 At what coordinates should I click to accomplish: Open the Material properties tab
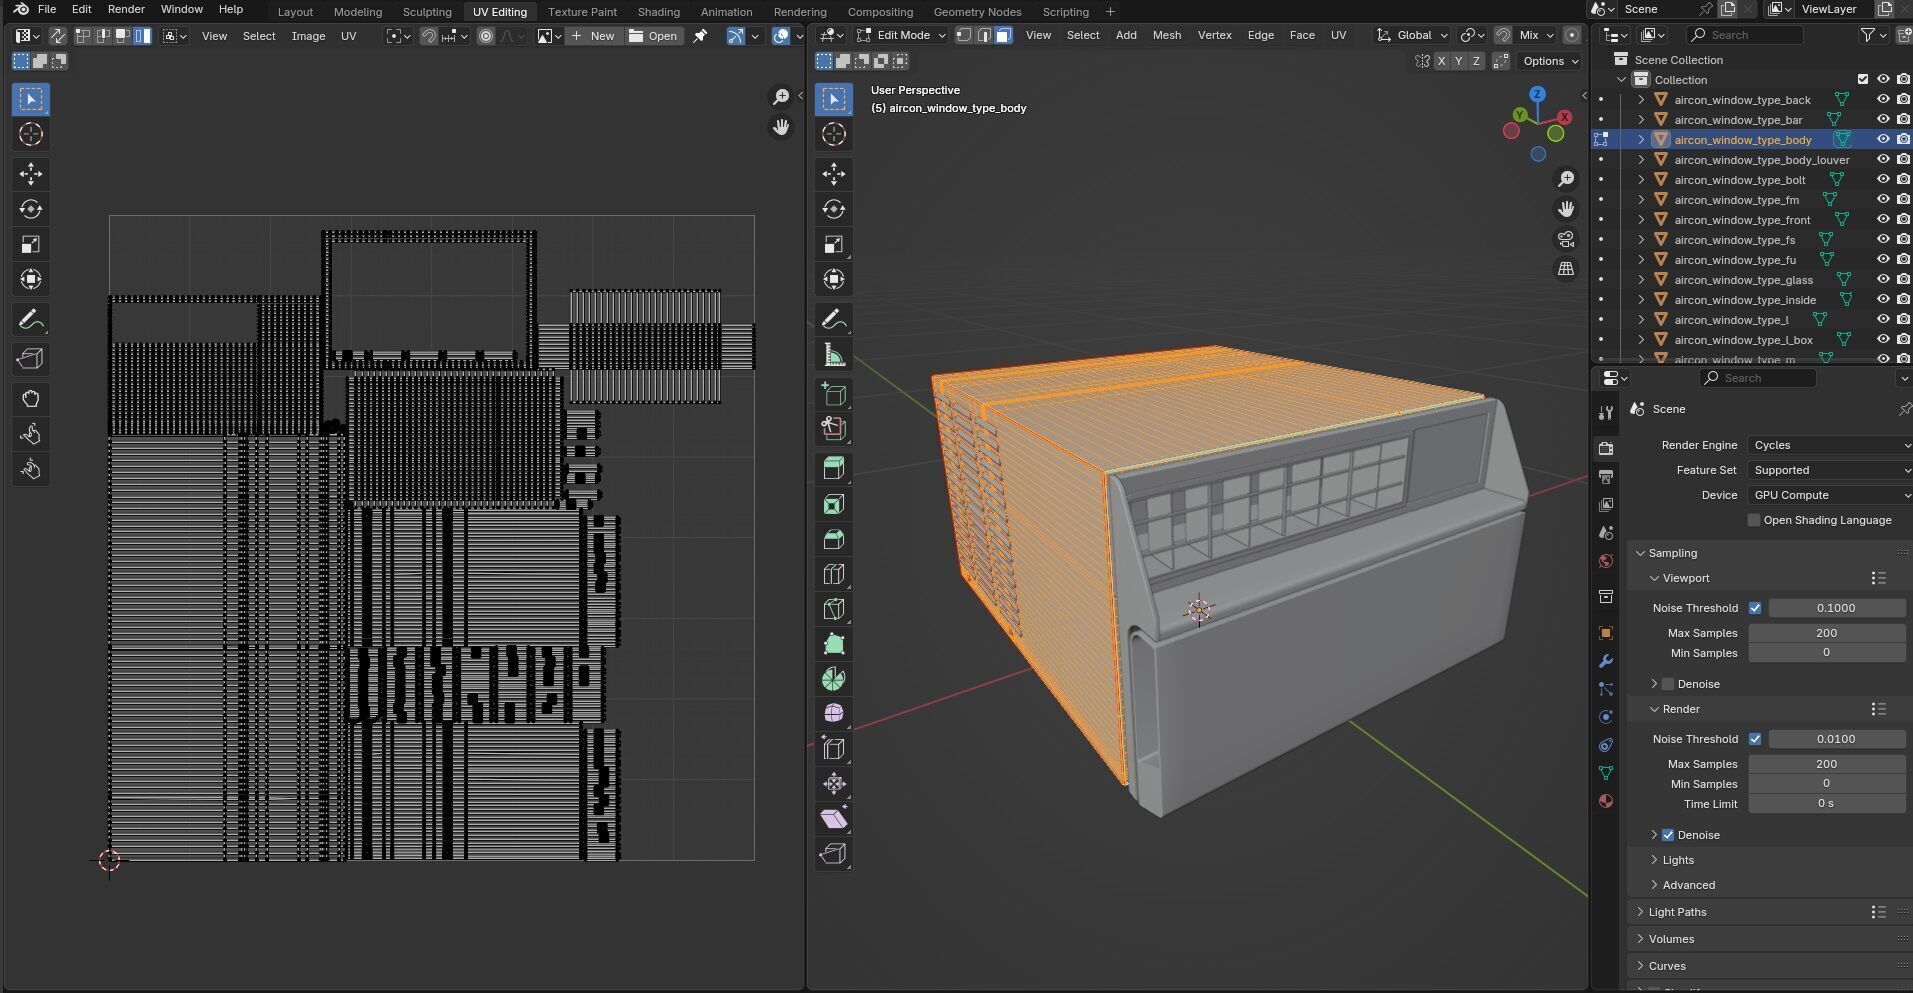(1606, 801)
